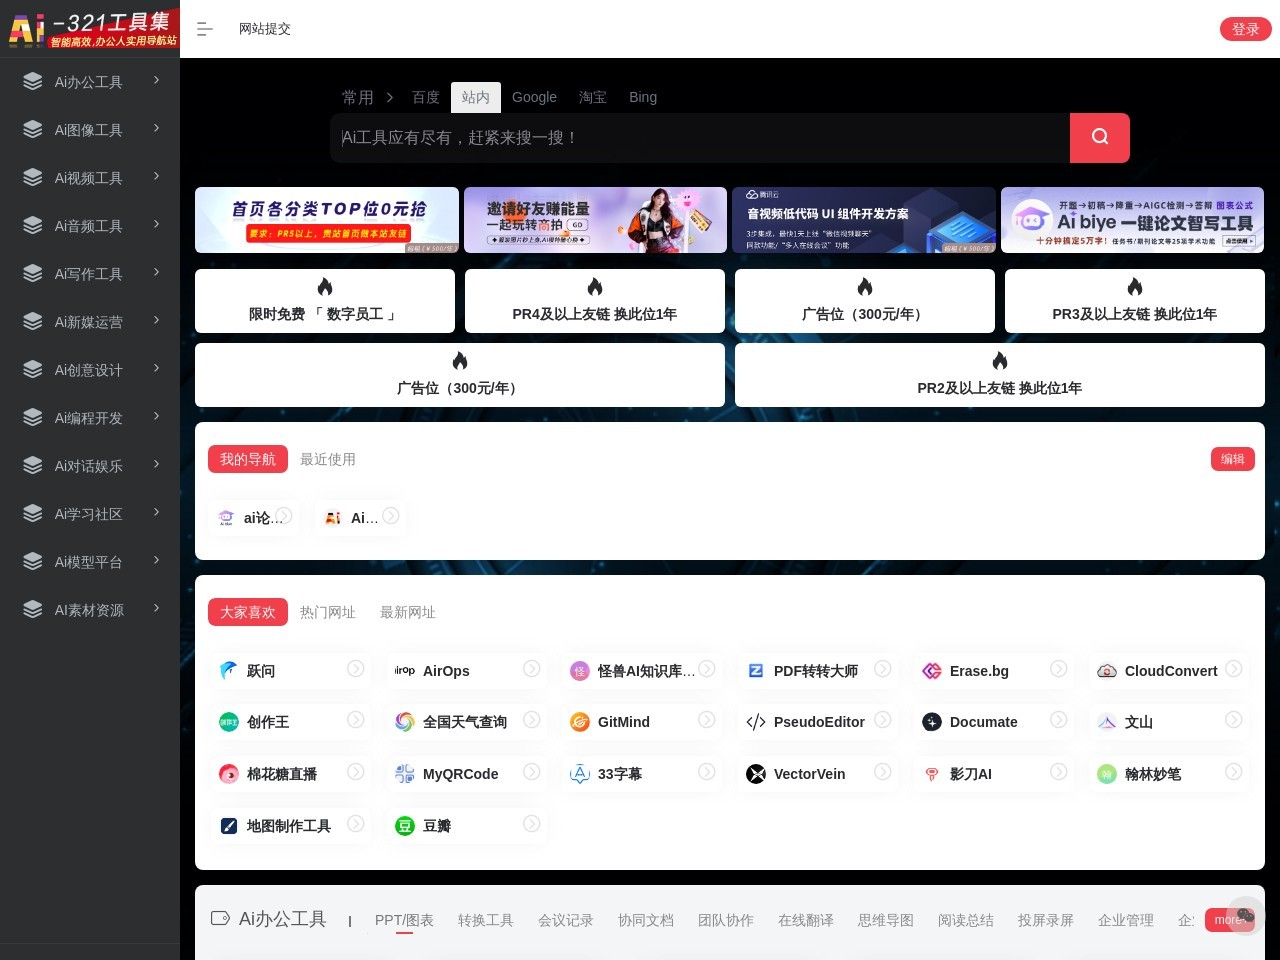Open the 思维导图 category tab

pos(886,920)
